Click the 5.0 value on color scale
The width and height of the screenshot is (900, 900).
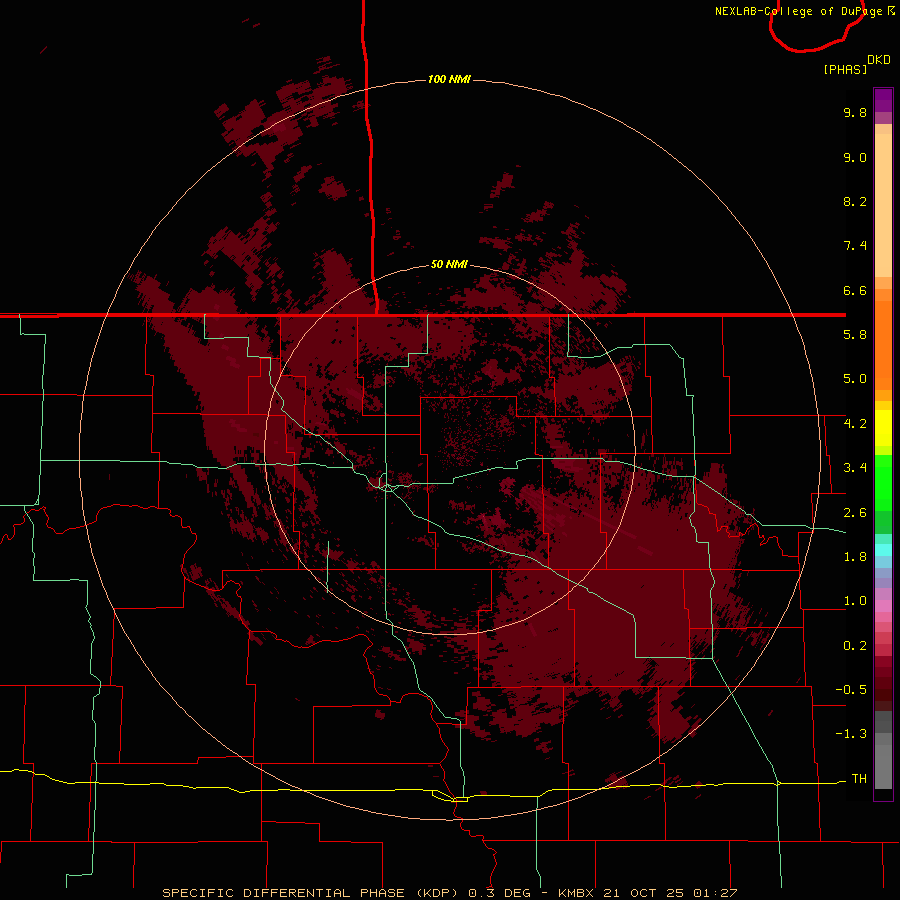pyautogui.click(x=855, y=379)
